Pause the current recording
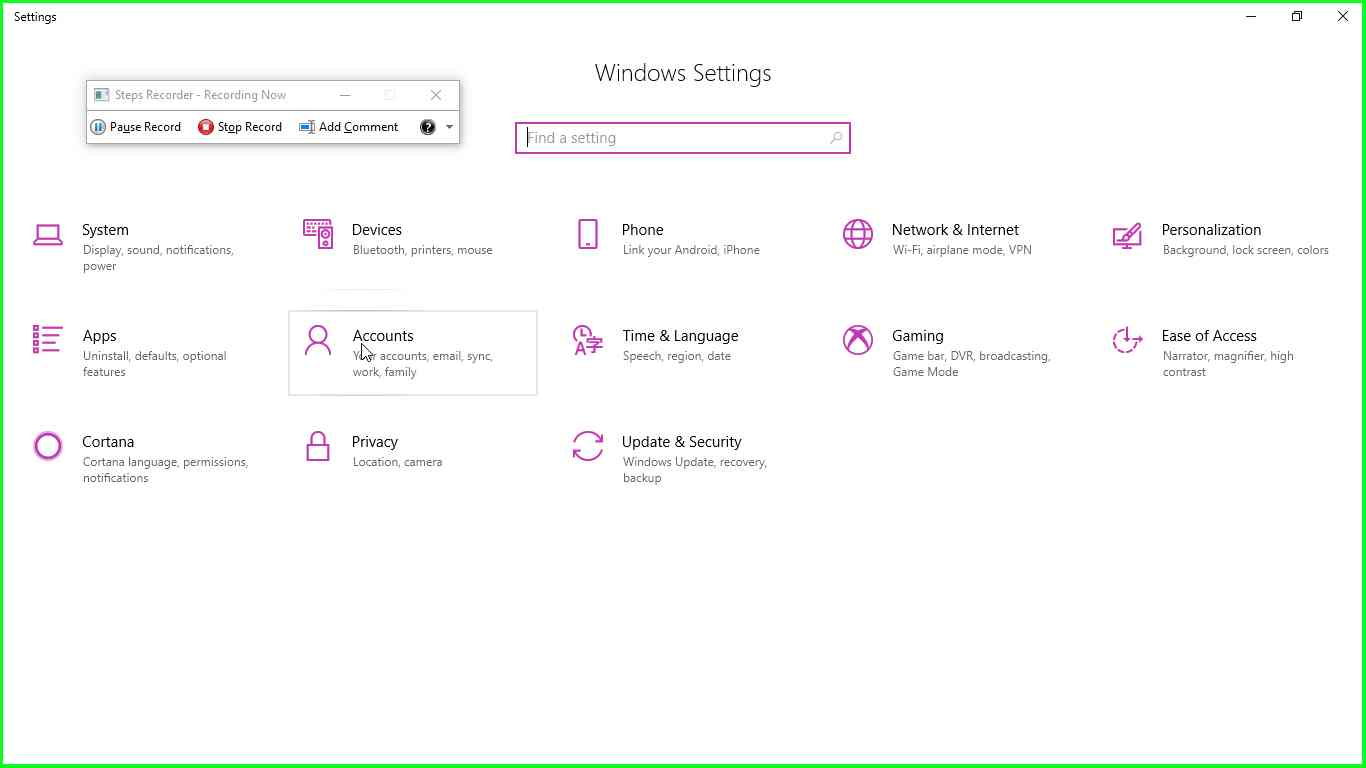The height and width of the screenshot is (768, 1366). (x=136, y=127)
